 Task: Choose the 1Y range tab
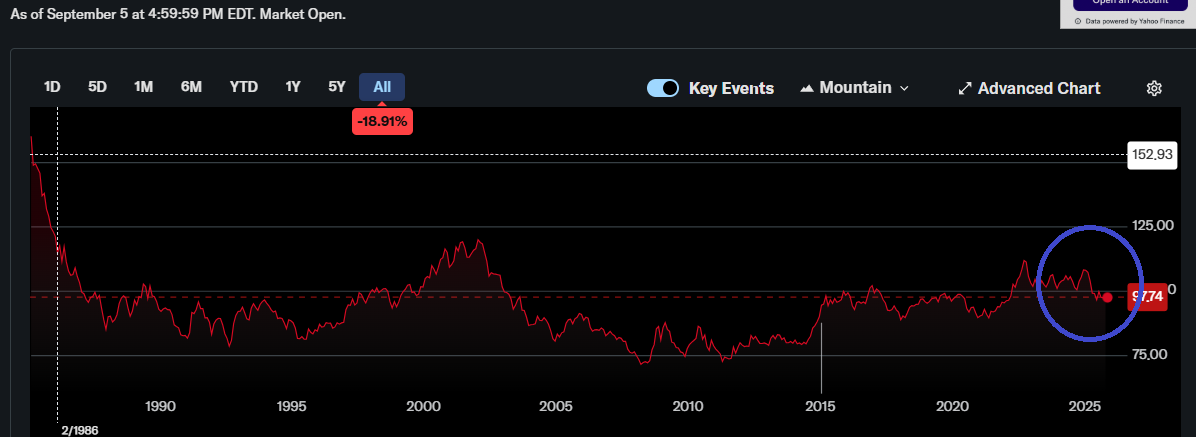(x=293, y=87)
